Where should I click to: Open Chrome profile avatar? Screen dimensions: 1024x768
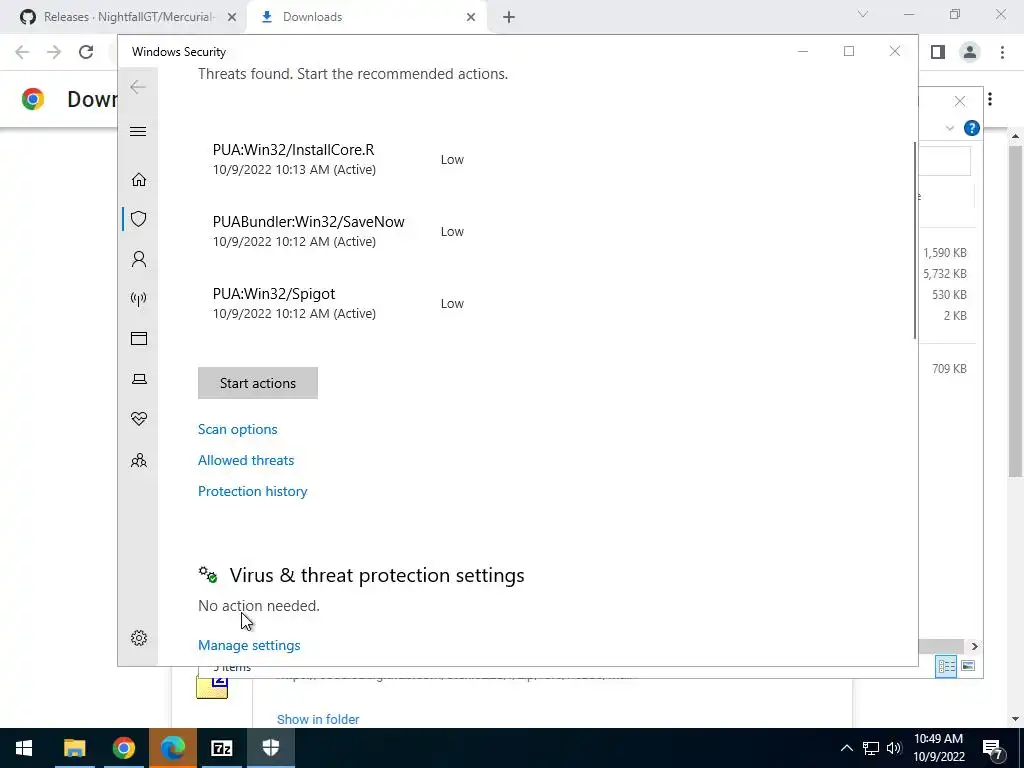pyautogui.click(x=970, y=52)
